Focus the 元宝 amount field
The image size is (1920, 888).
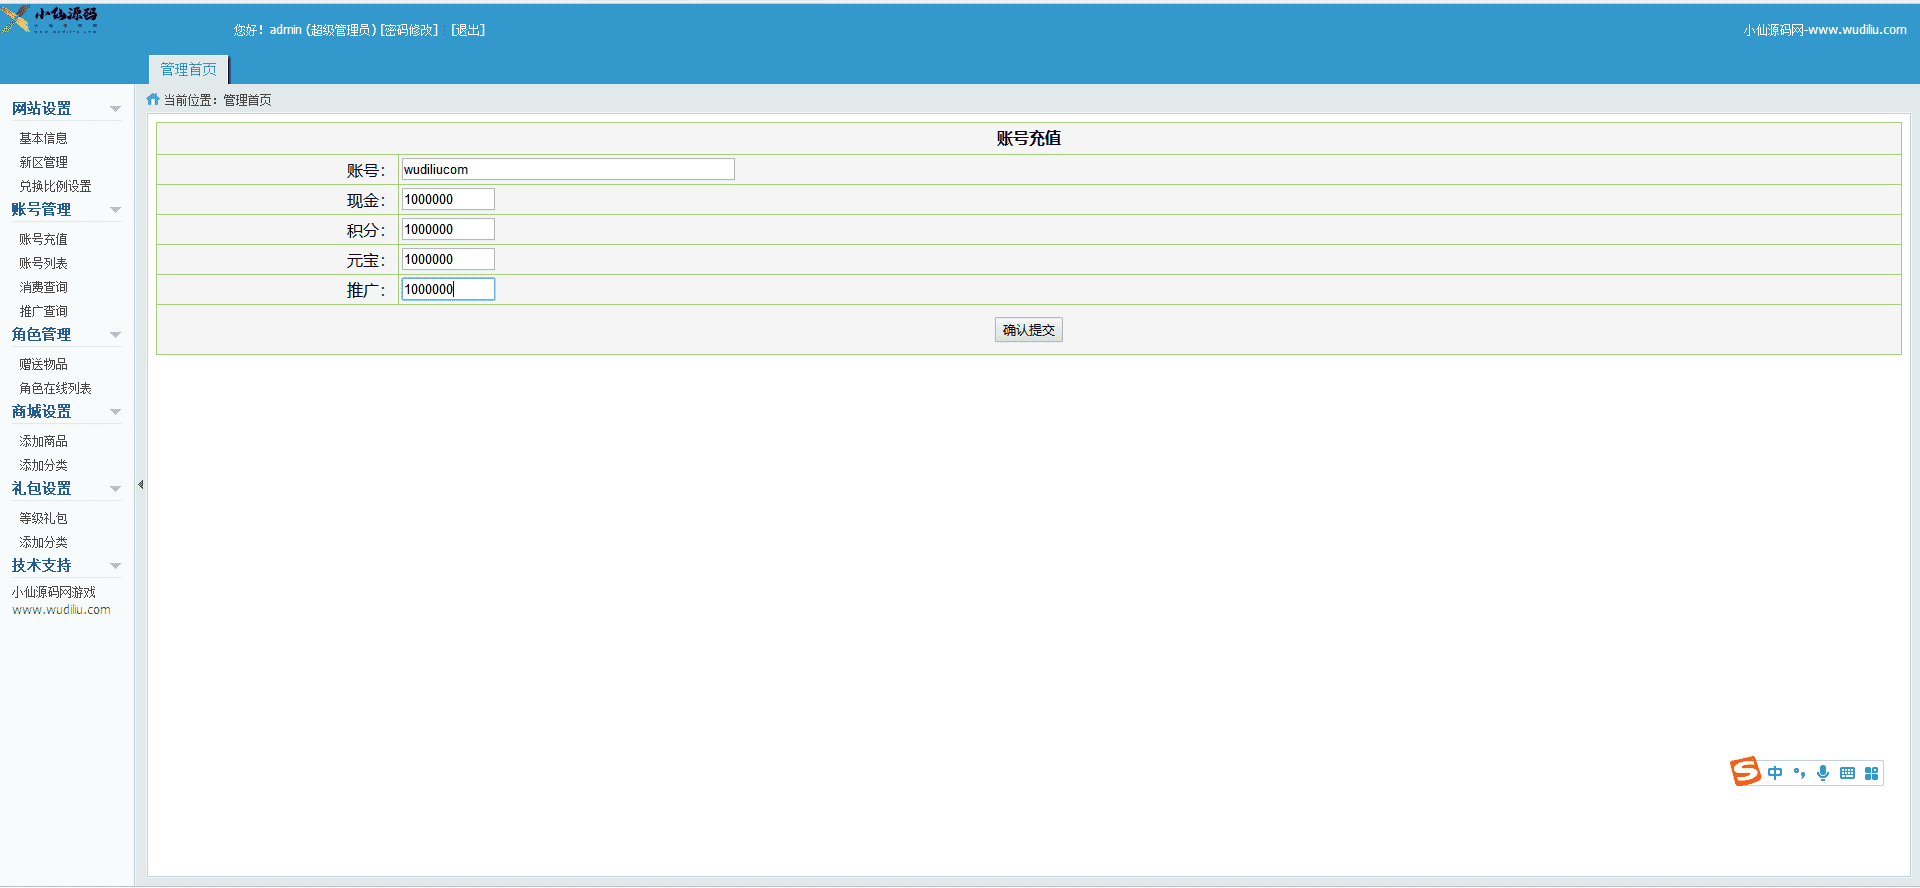448,259
